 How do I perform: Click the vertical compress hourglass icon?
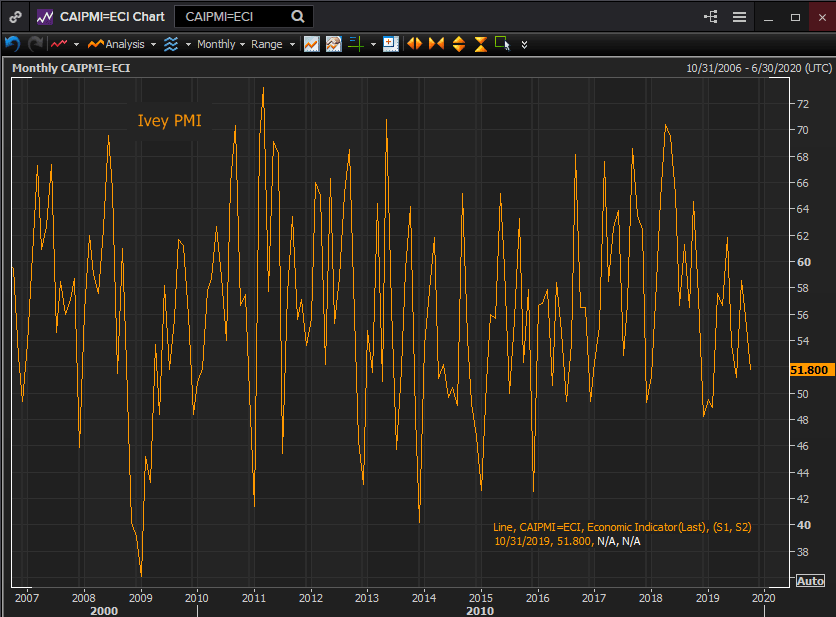(x=481, y=44)
